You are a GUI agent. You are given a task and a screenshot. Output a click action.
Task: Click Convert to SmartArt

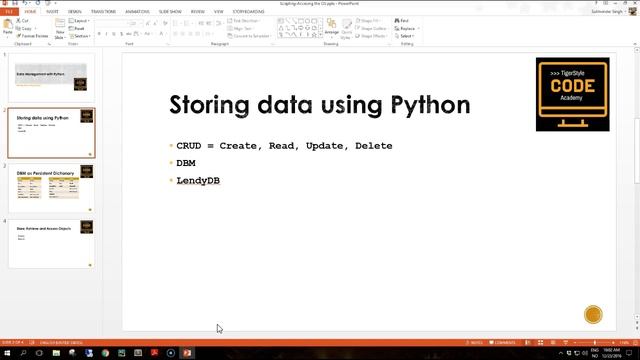(249, 36)
